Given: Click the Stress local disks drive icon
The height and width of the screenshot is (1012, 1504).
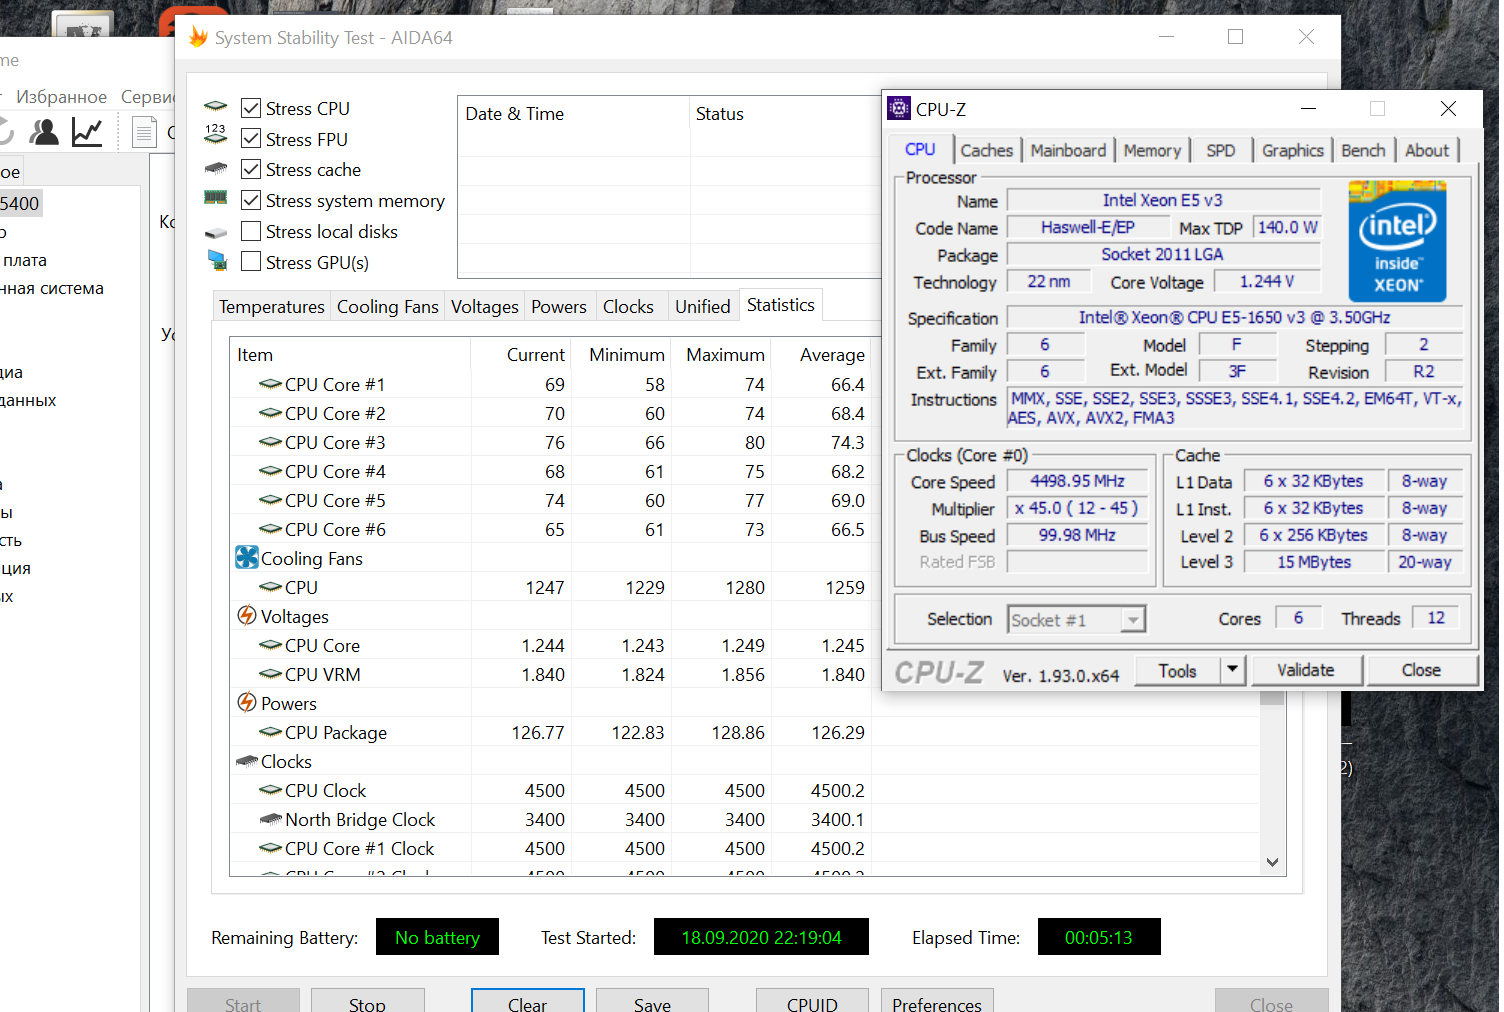Looking at the screenshot, I should pyautogui.click(x=216, y=232).
